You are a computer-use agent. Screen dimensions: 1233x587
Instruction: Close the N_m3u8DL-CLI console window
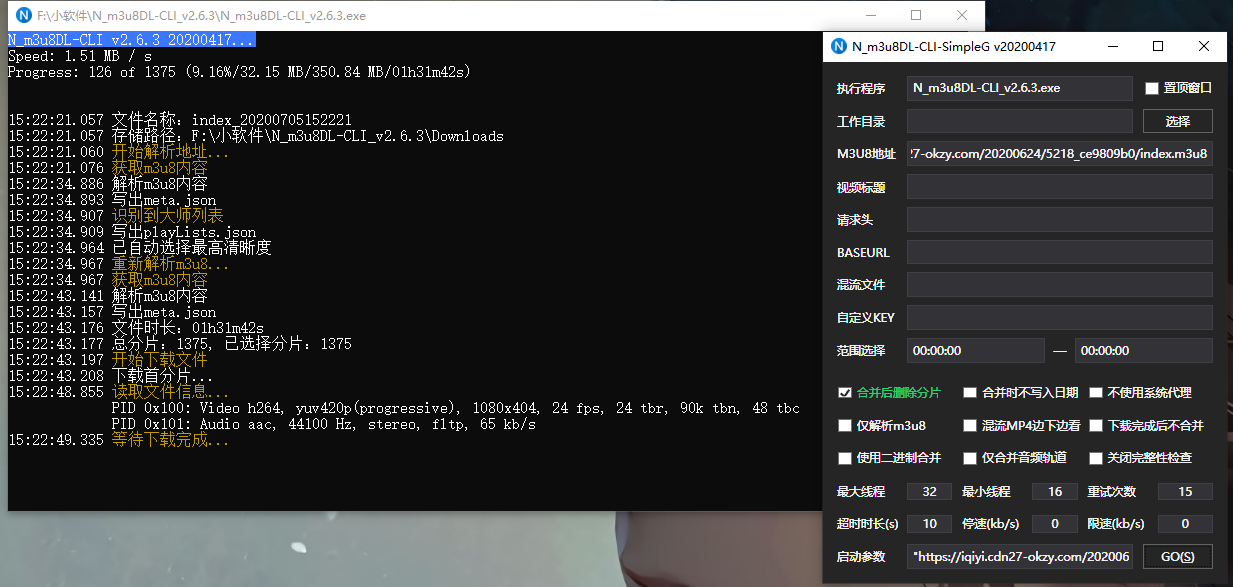962,15
